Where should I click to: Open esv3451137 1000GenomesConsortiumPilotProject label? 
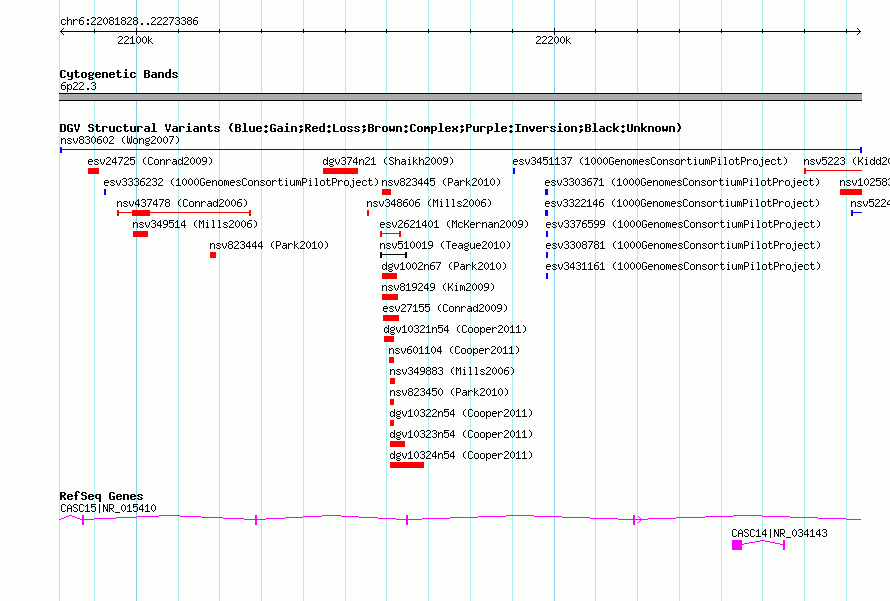click(x=650, y=161)
